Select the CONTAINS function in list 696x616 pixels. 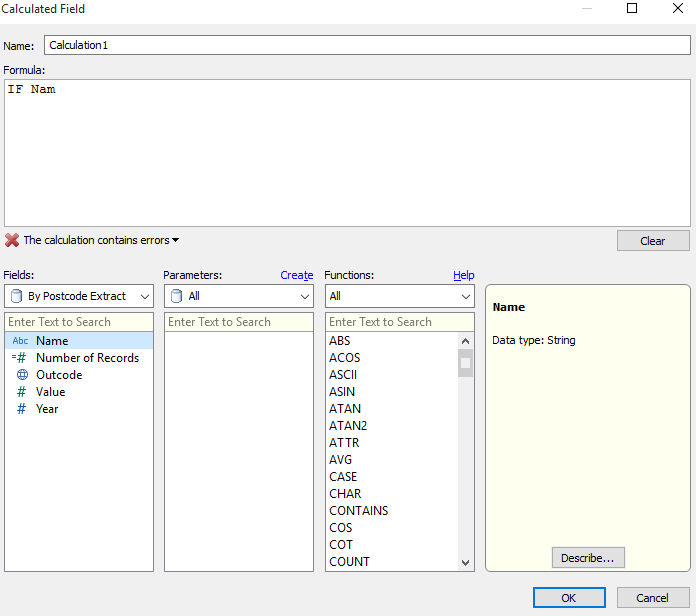coord(359,511)
